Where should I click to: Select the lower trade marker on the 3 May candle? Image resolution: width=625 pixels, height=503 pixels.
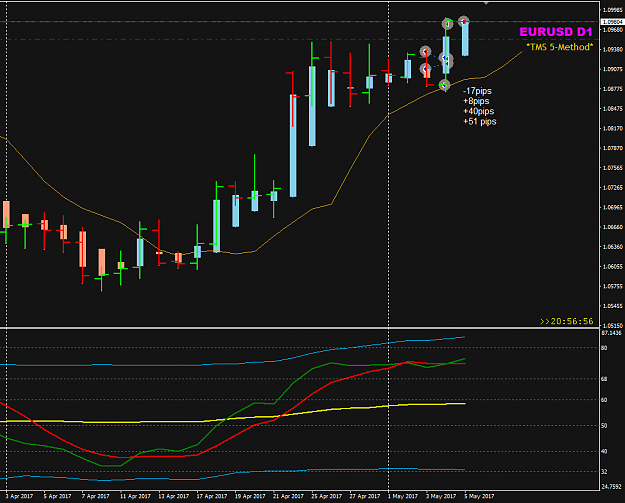tap(425, 69)
